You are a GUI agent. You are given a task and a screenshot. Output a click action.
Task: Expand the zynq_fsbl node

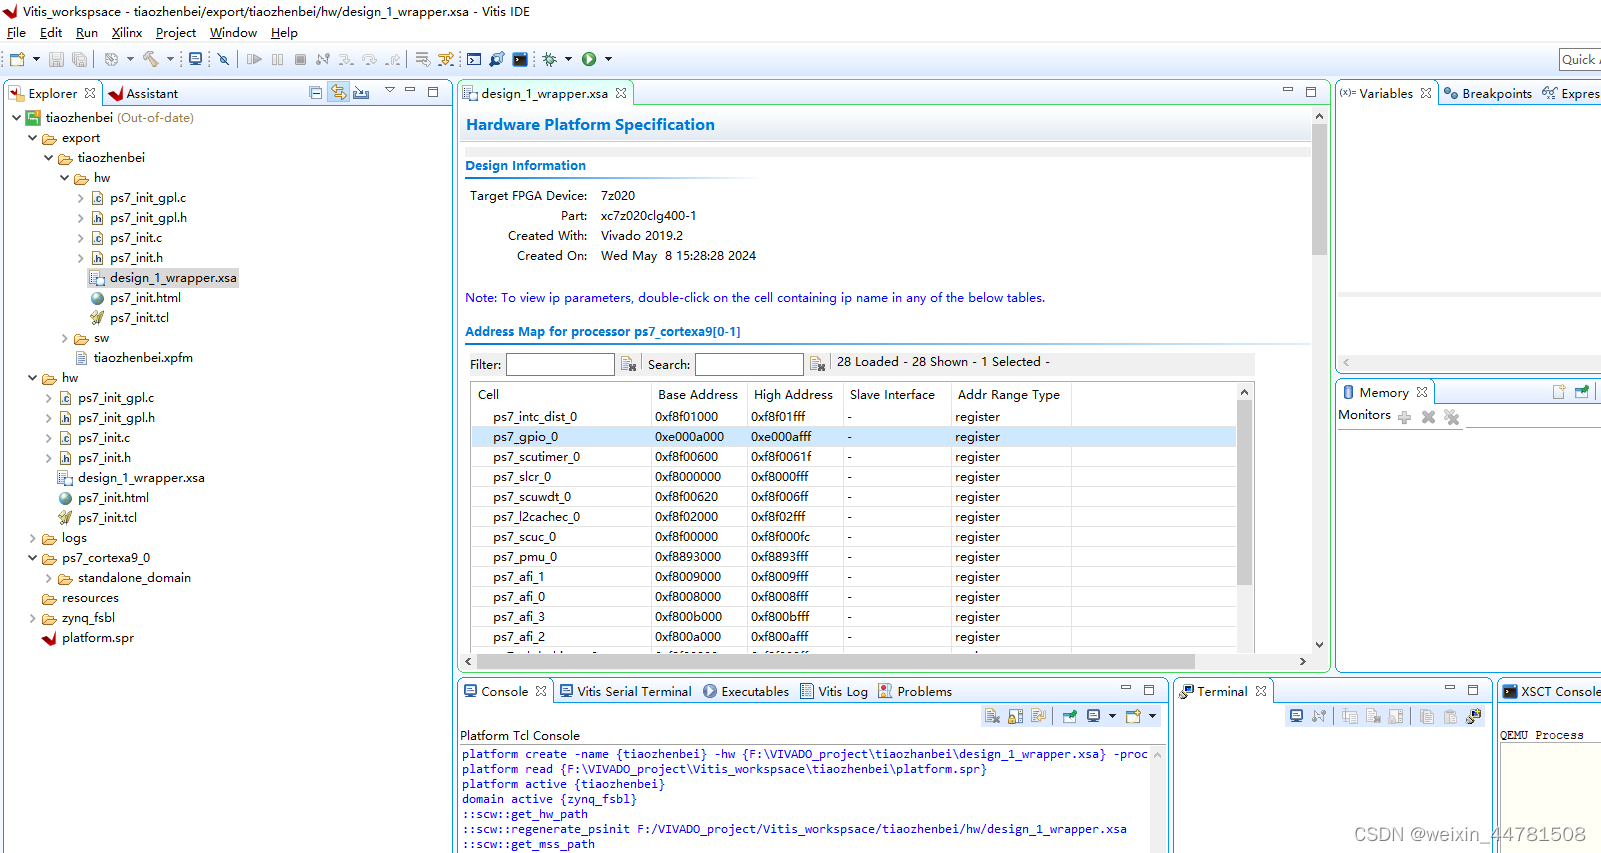coord(33,618)
